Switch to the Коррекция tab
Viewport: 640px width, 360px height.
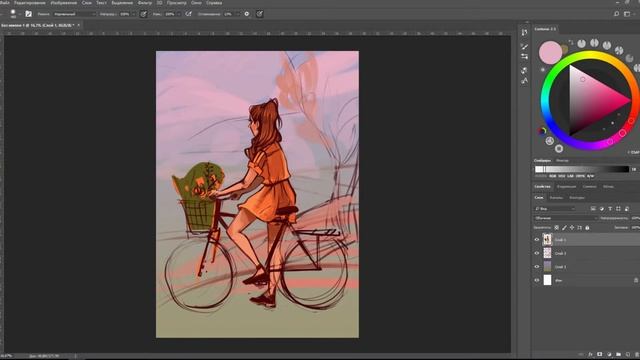tap(566, 187)
